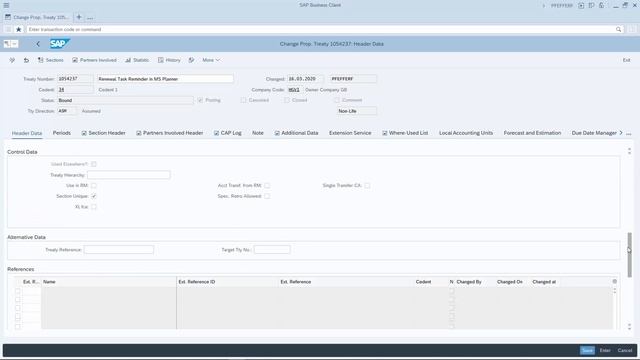Open the tab overflow ellipsis next to plus
The width and height of the screenshot is (640, 360).
click(x=90, y=18)
